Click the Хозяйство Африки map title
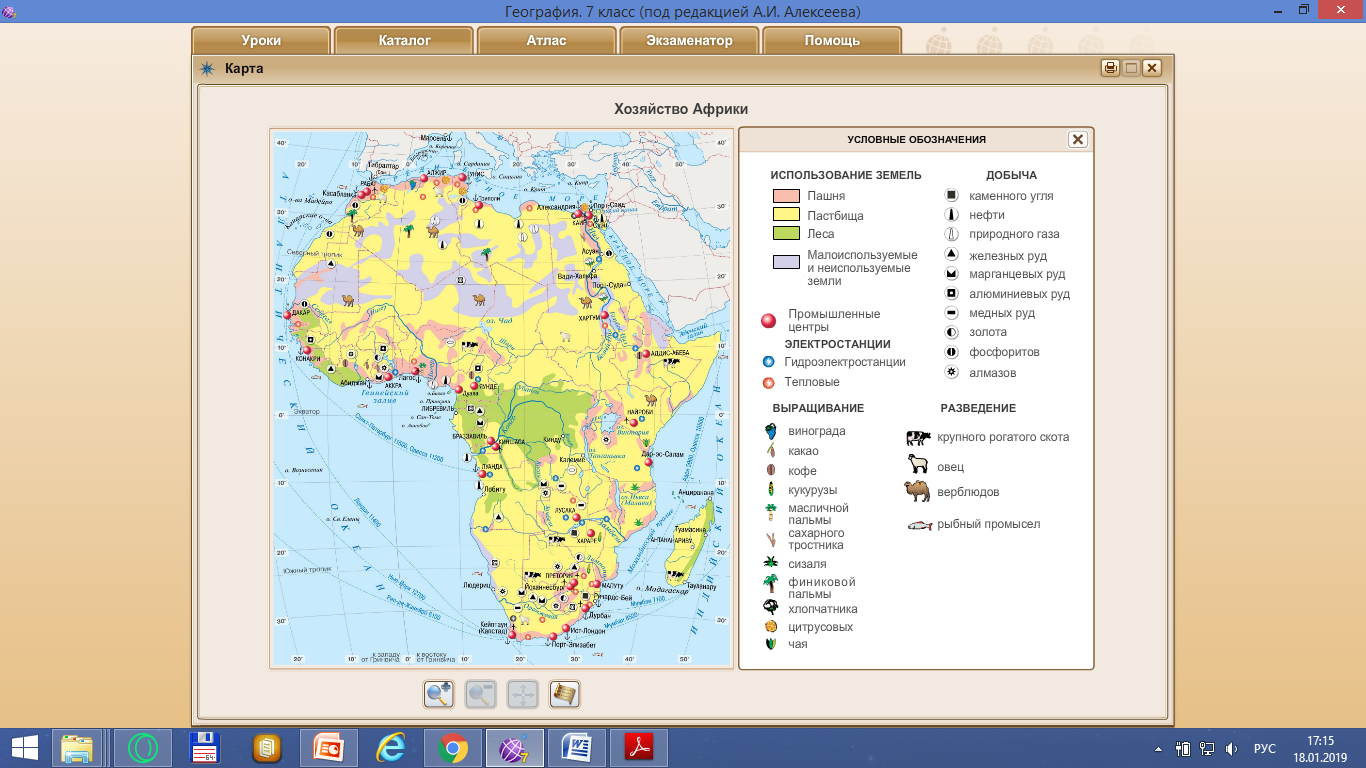Image resolution: width=1366 pixels, height=768 pixels. [x=681, y=109]
